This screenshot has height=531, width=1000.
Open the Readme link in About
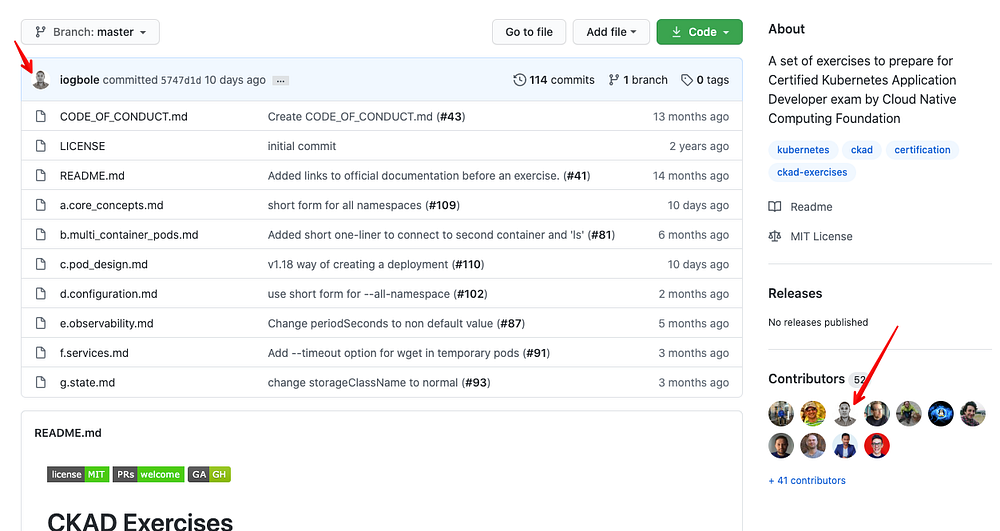point(811,207)
